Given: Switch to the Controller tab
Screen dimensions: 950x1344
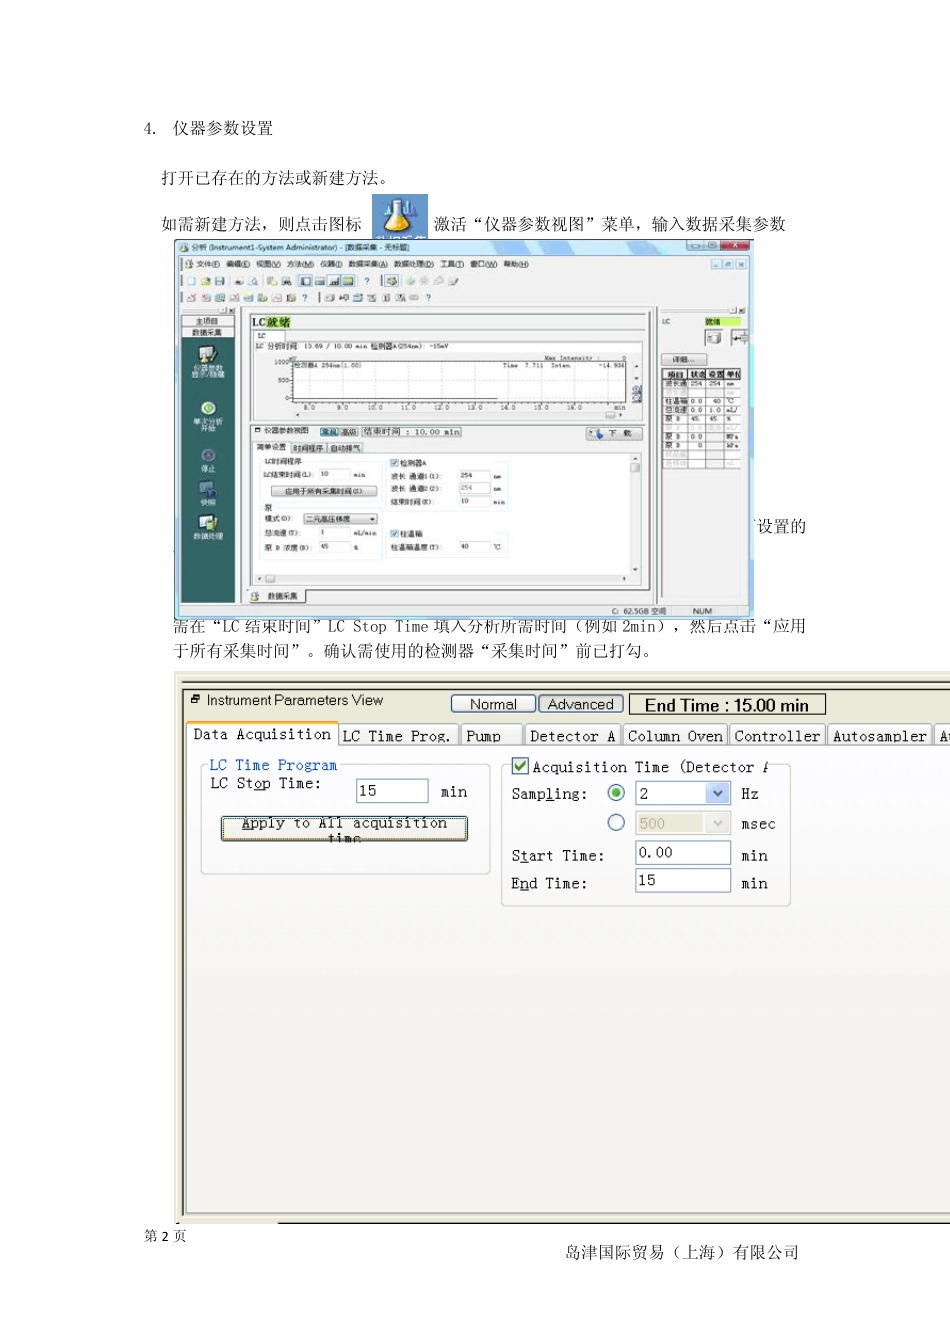Looking at the screenshot, I should click(777, 736).
